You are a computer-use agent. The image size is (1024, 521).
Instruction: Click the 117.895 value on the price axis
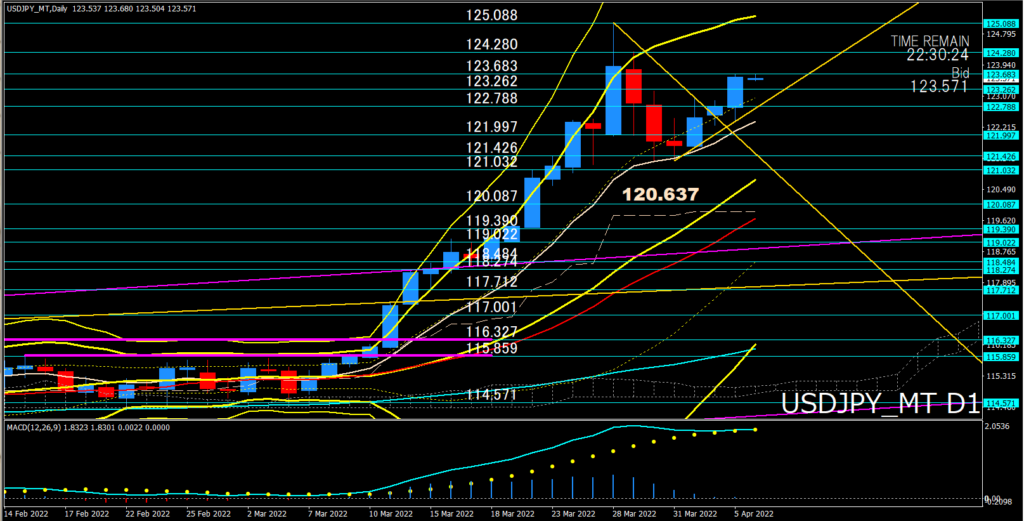pyautogui.click(x=1000, y=283)
